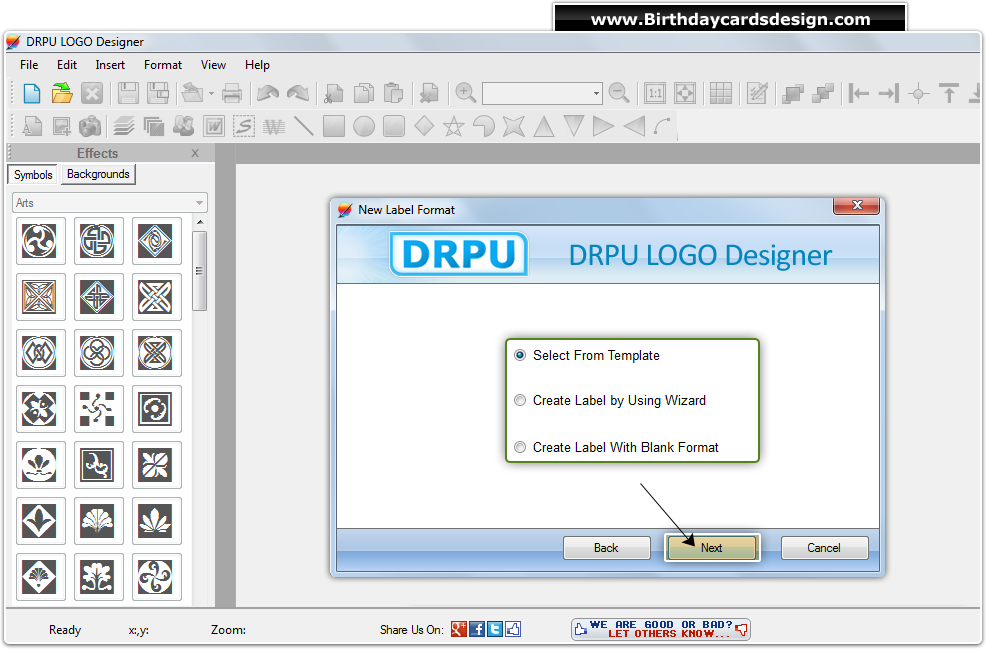Select the triple-swirl symbol in first row
This screenshot has width=986, height=649.
[40, 240]
